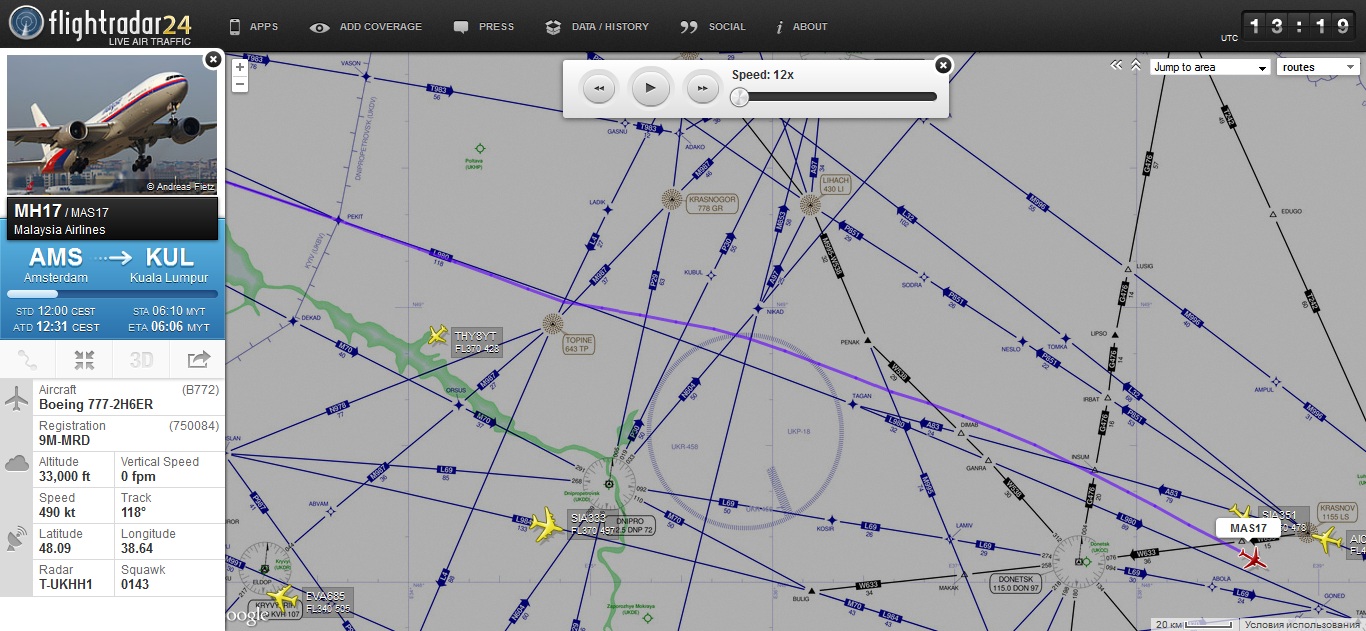This screenshot has width=1366, height=631.
Task: Collapse controls with double left chevron
Action: click(1117, 66)
